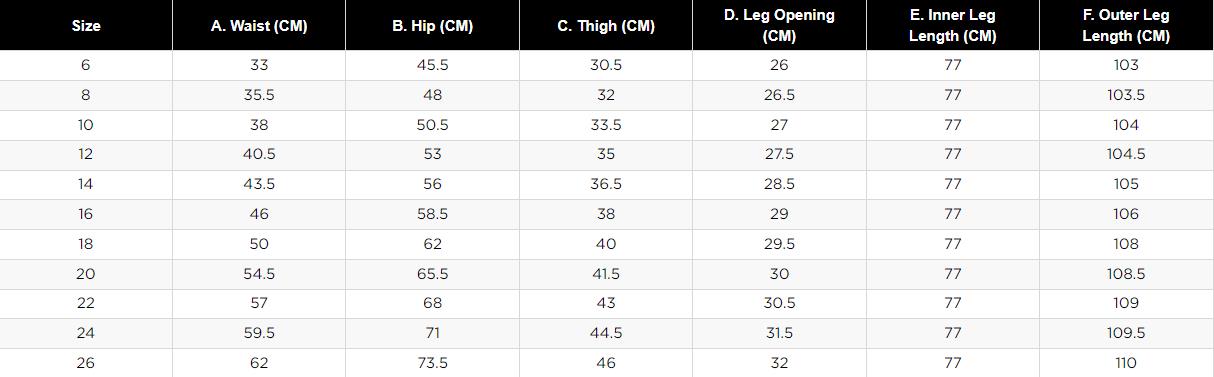Click thigh value 30.5 in size 6 row
The image size is (1214, 377).
(606, 65)
